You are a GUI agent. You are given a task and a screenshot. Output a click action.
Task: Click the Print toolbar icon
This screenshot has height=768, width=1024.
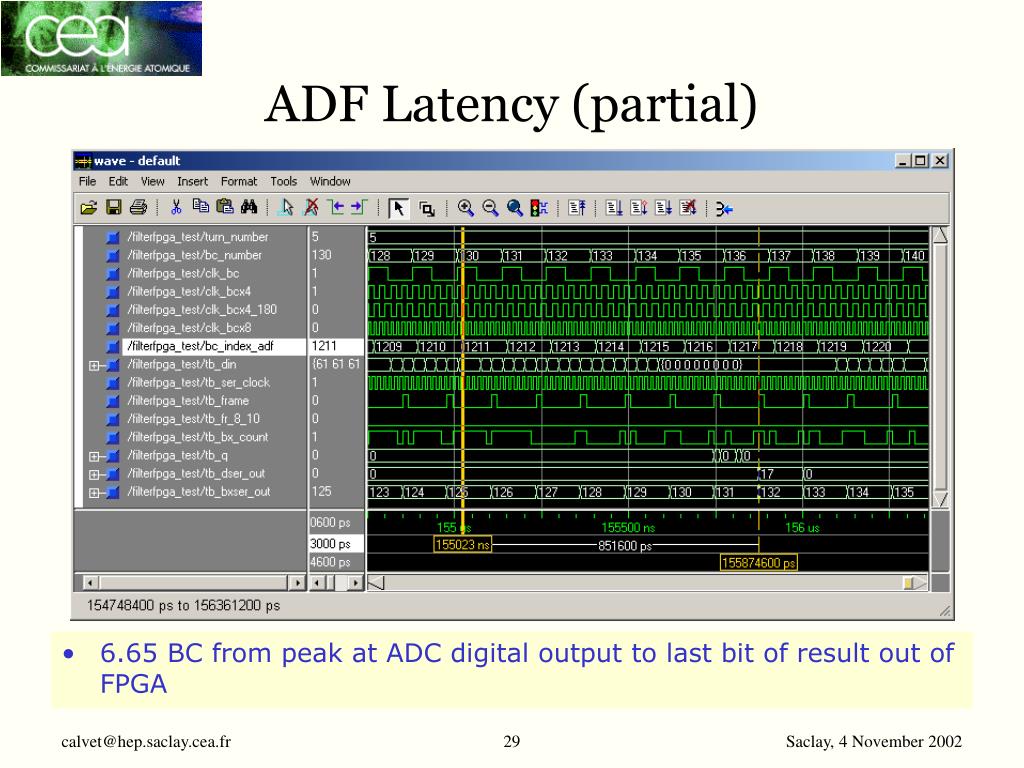click(x=138, y=208)
